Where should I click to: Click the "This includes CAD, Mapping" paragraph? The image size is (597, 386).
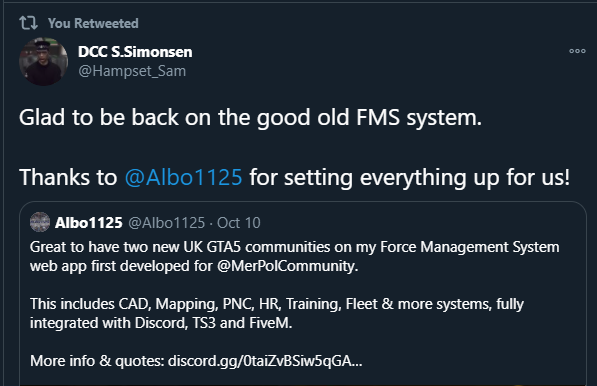point(277,313)
